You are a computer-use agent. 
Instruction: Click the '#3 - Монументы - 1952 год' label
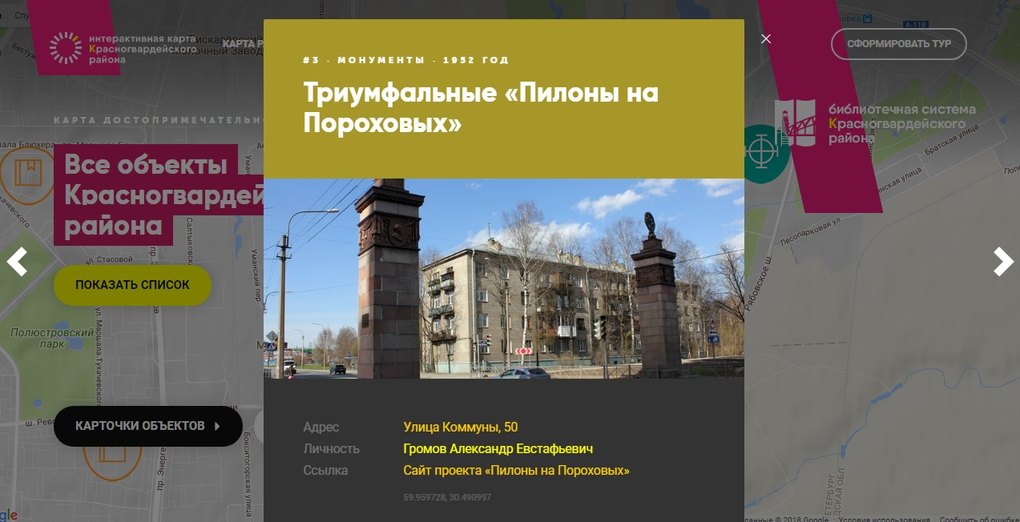point(406,60)
